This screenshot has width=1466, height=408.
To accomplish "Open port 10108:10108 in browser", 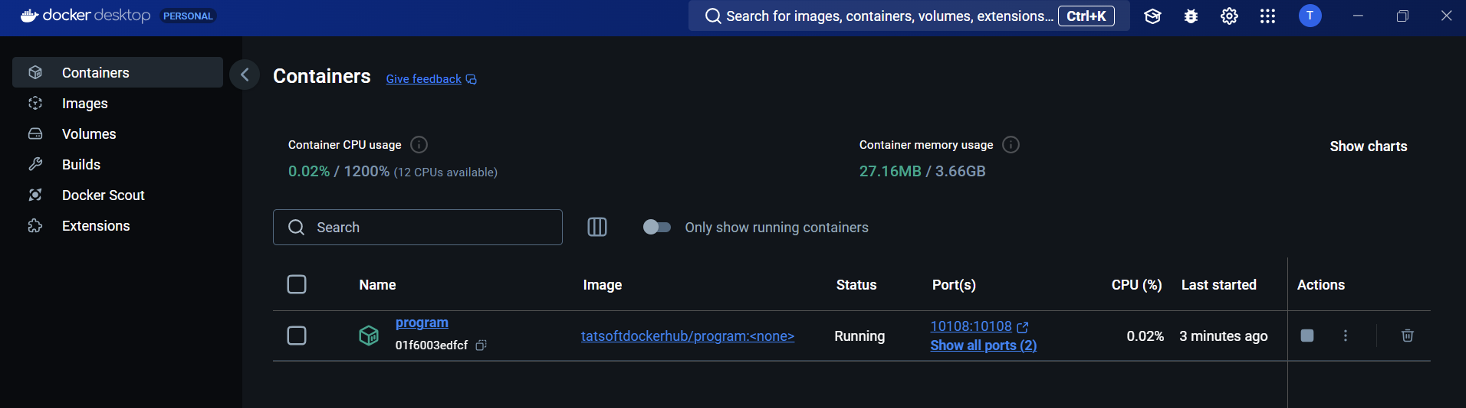I will (979, 327).
